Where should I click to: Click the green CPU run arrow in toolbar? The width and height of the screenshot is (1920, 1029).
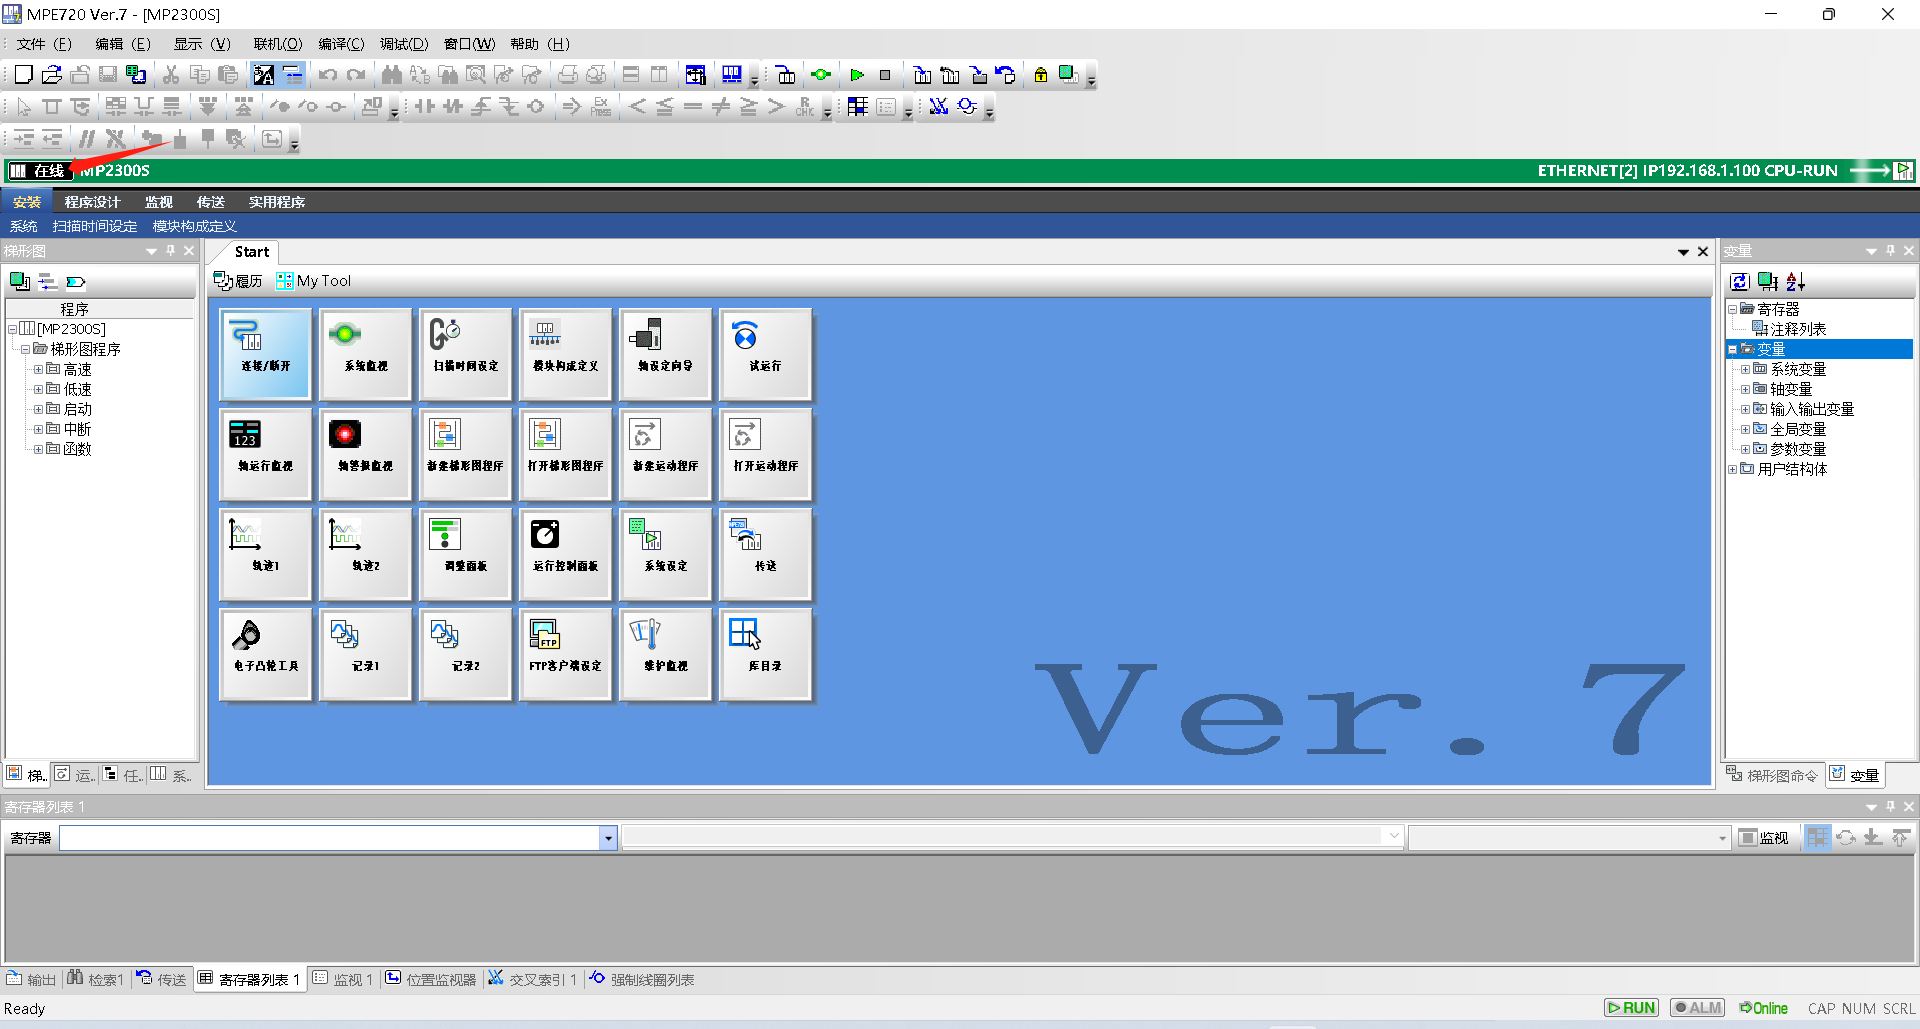[x=857, y=75]
